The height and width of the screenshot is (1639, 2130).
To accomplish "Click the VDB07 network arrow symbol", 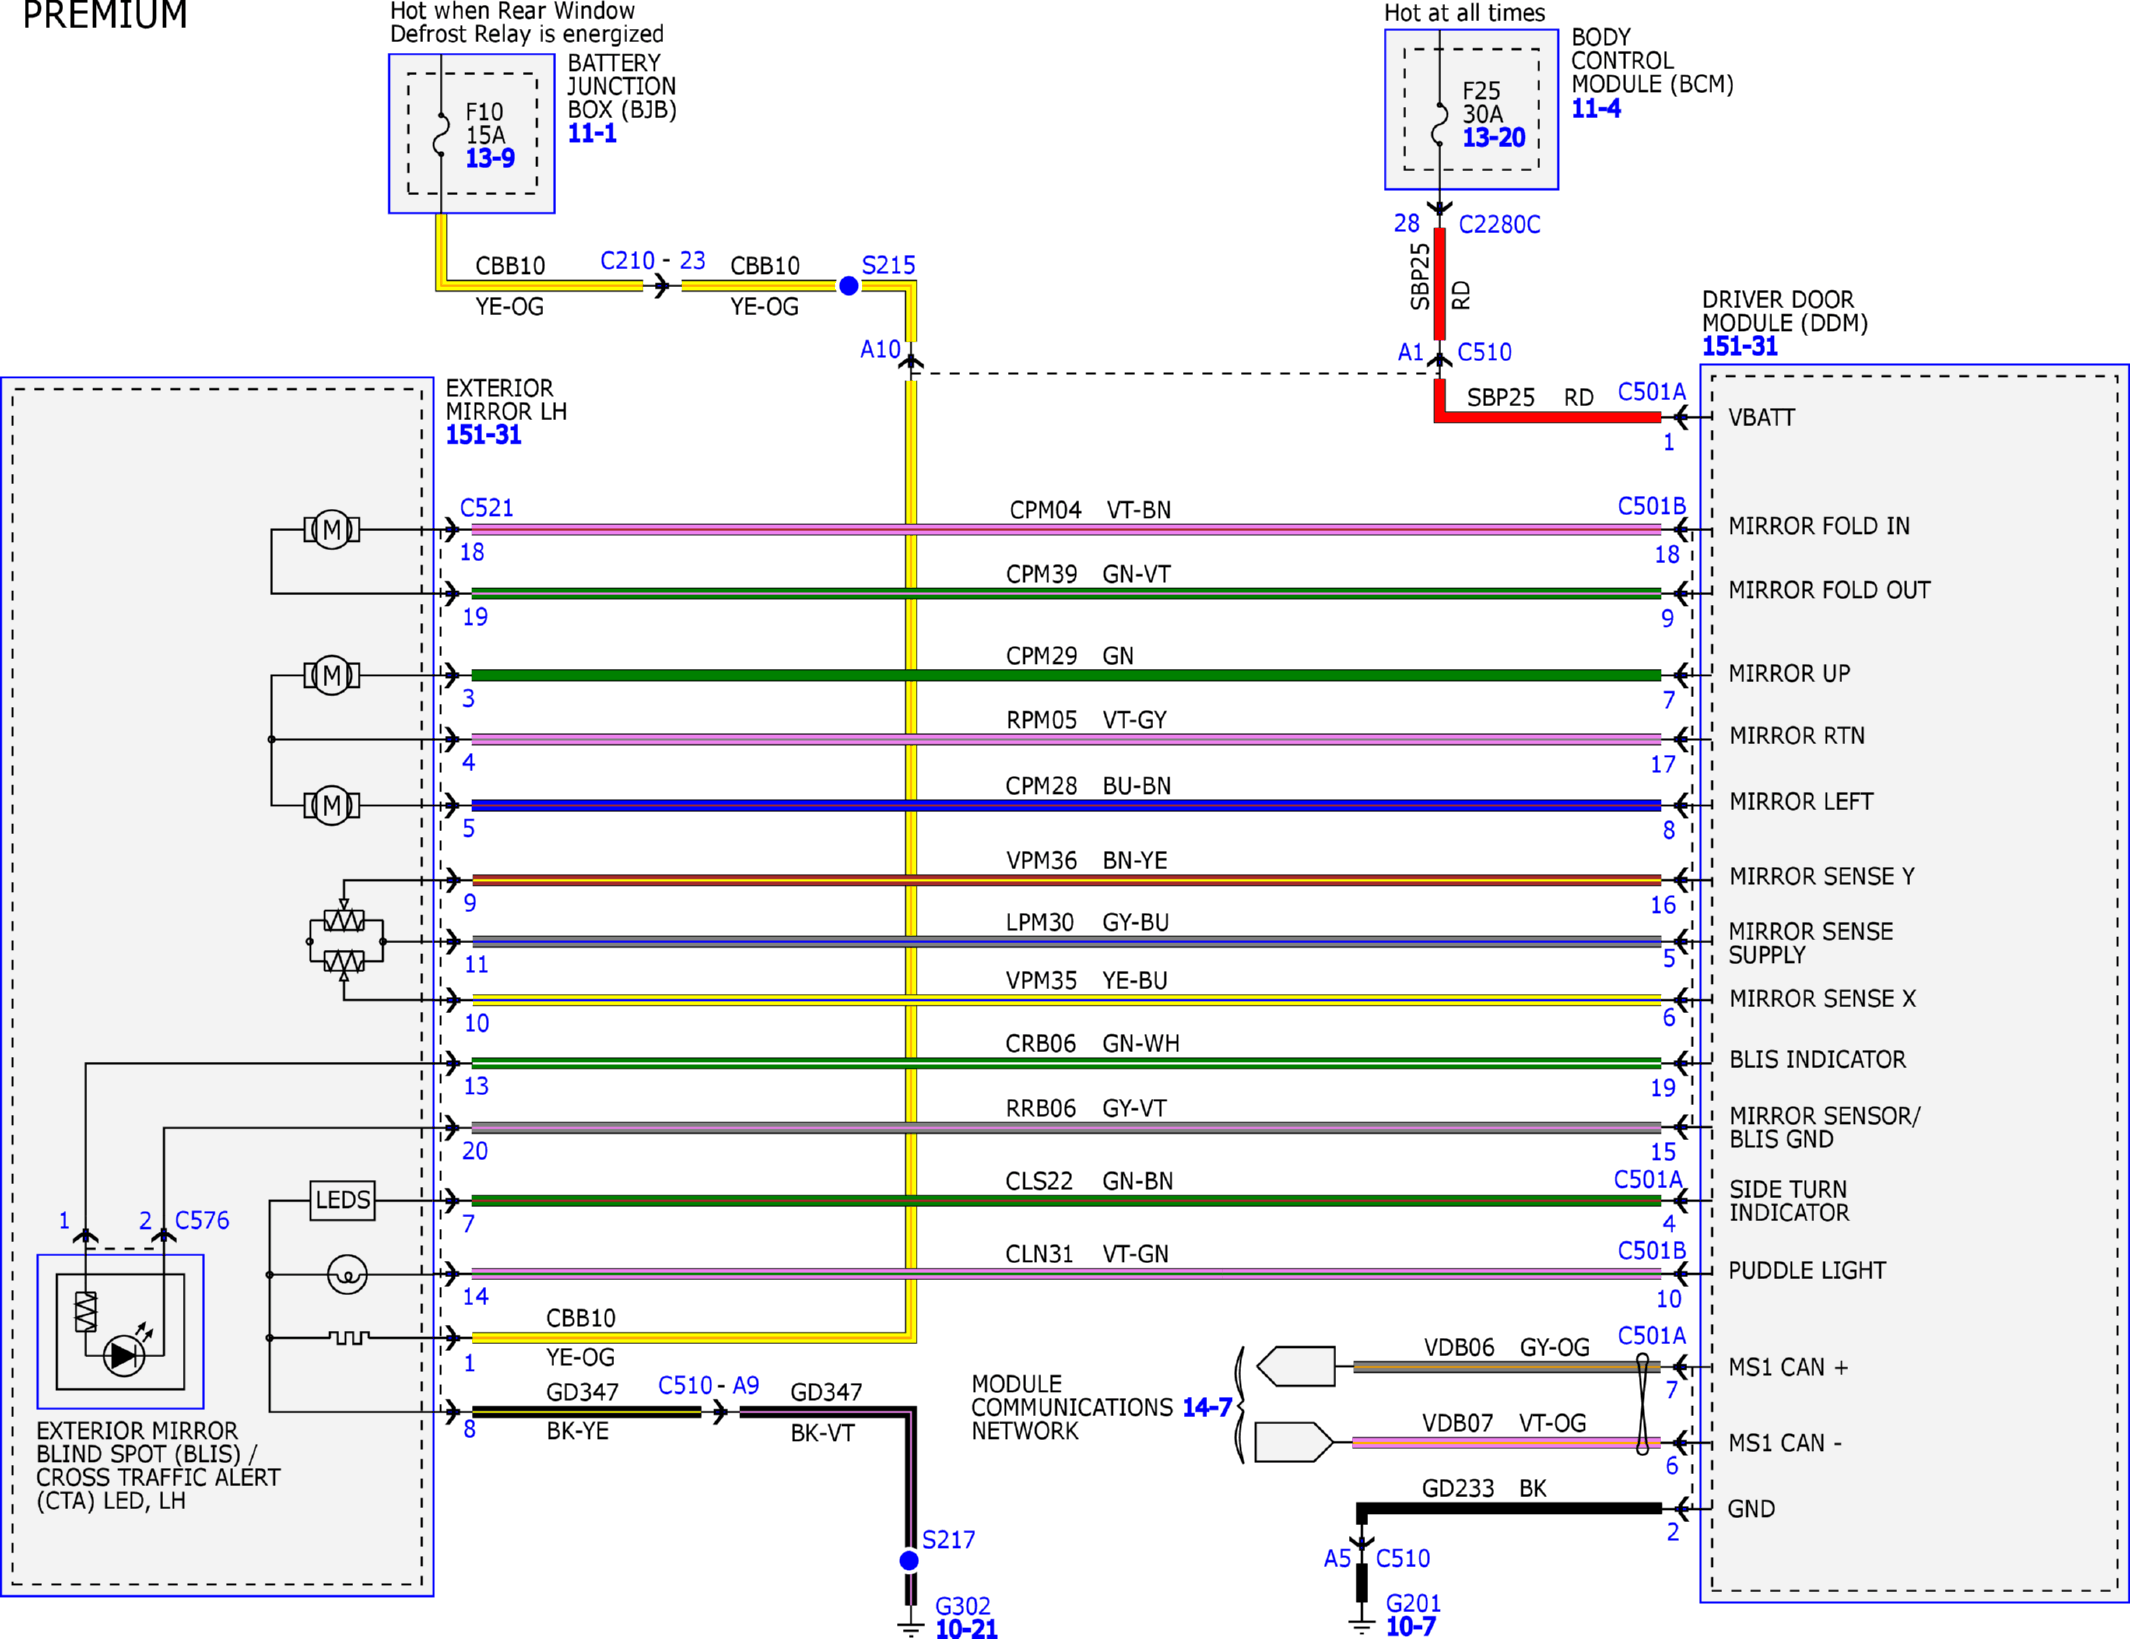I will click(x=1294, y=1442).
